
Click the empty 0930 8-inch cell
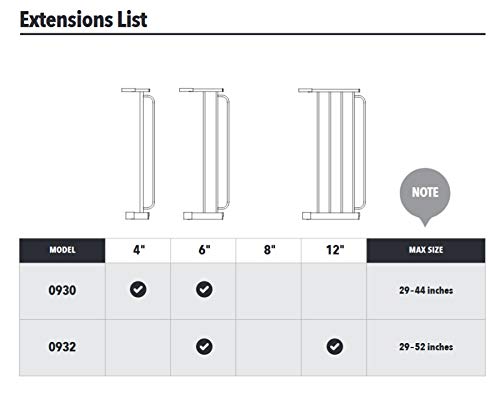[x=268, y=291]
